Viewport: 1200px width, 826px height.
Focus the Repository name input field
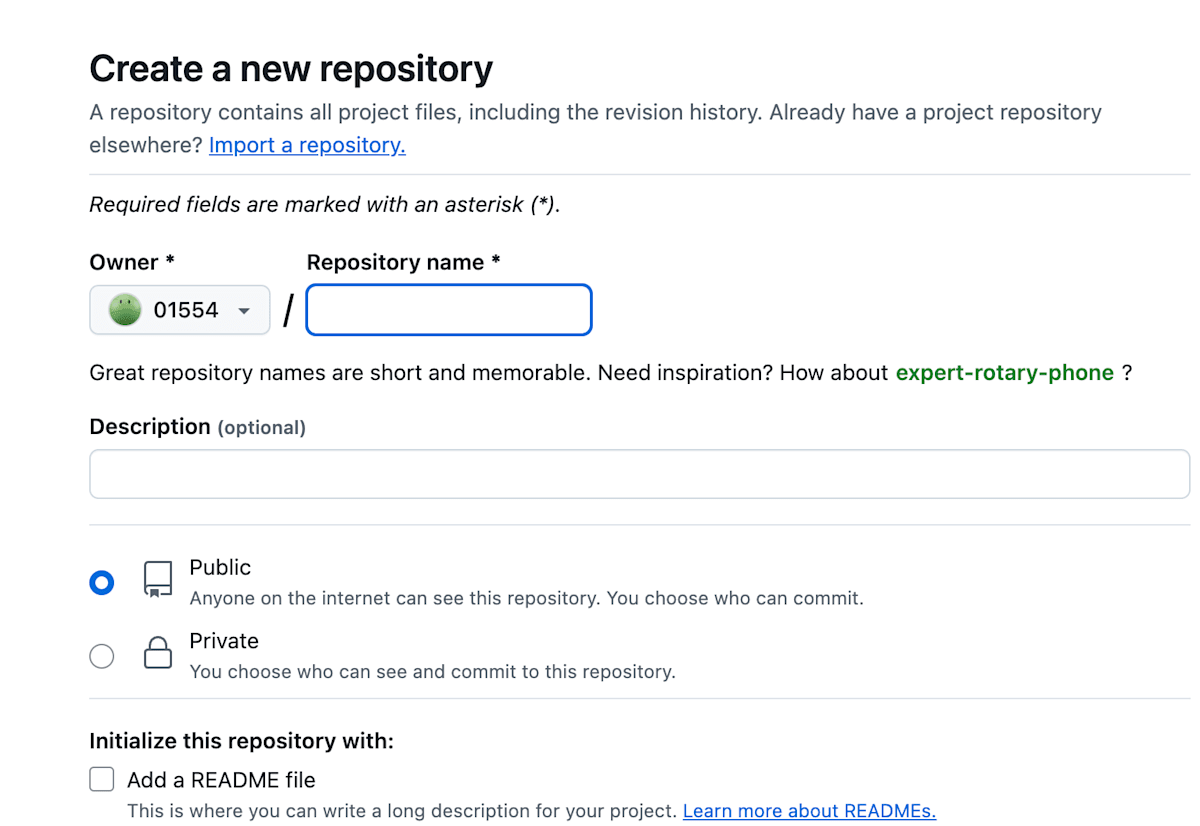449,310
